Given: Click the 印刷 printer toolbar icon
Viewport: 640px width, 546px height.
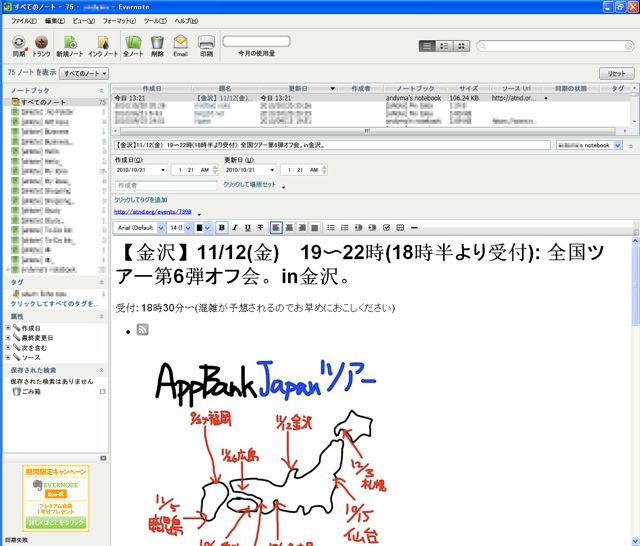Looking at the screenshot, I should coord(206,42).
